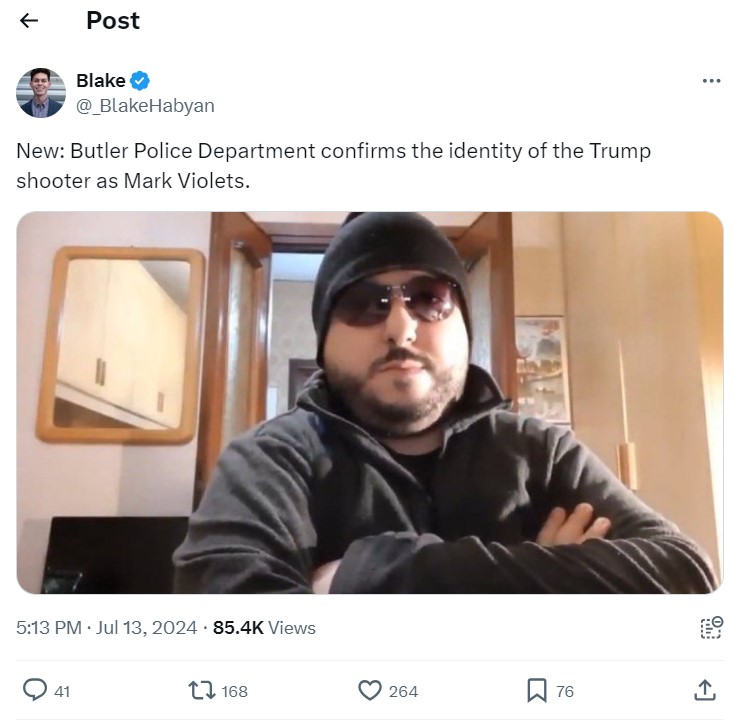Click the reply speech bubble icon
The height and width of the screenshot is (723, 733).
pos(35,690)
